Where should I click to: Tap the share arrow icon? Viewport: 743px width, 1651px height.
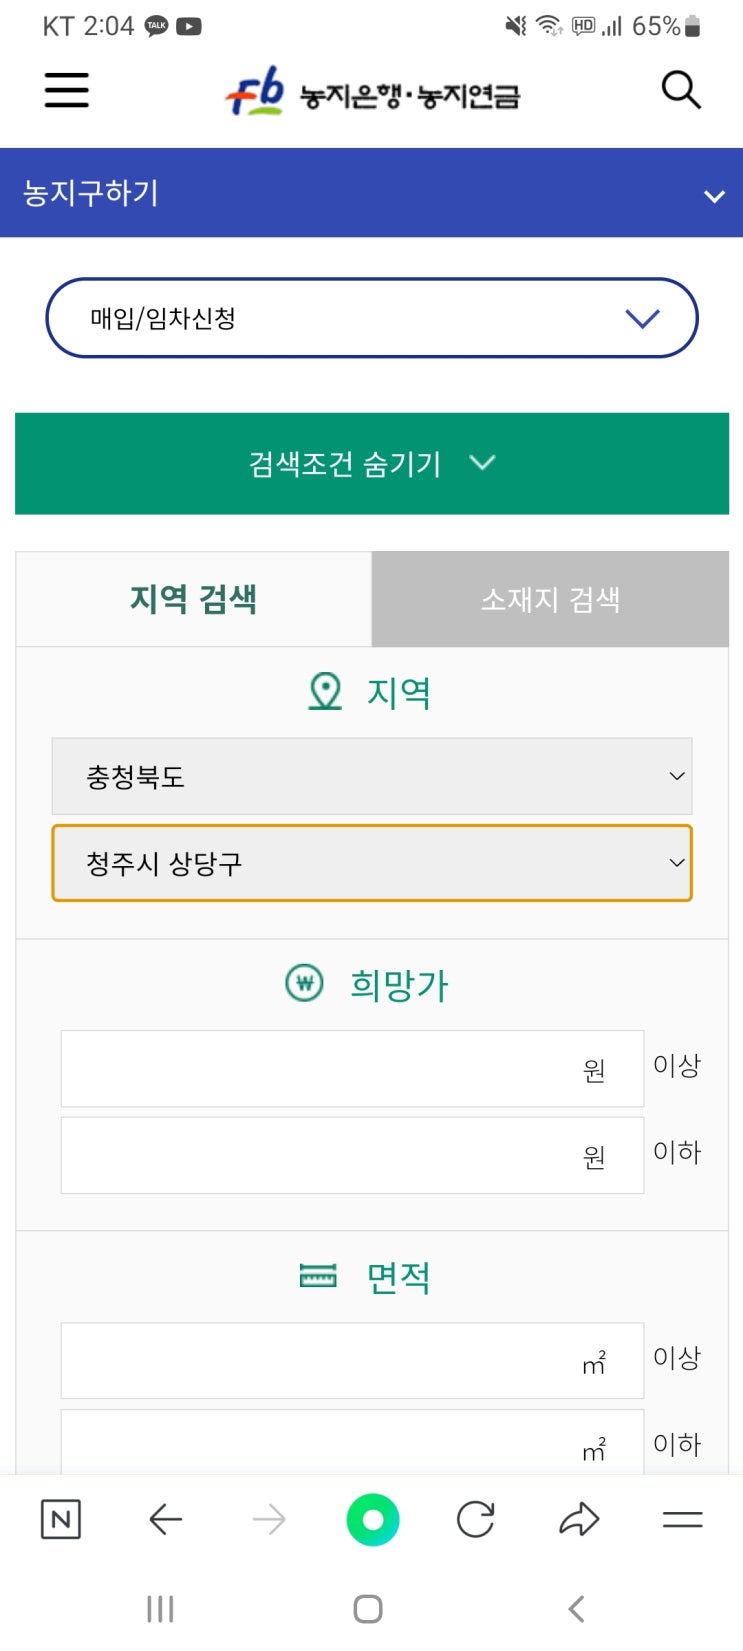click(579, 1519)
